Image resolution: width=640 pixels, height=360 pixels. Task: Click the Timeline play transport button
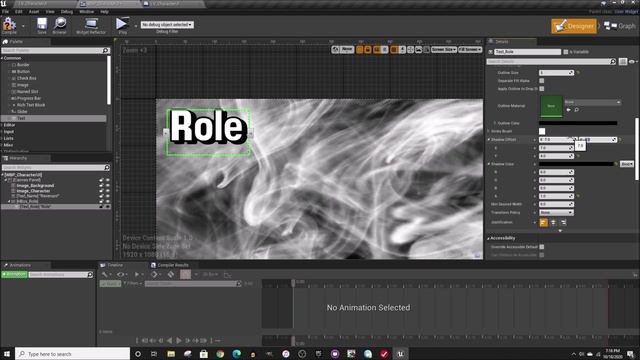(178, 340)
